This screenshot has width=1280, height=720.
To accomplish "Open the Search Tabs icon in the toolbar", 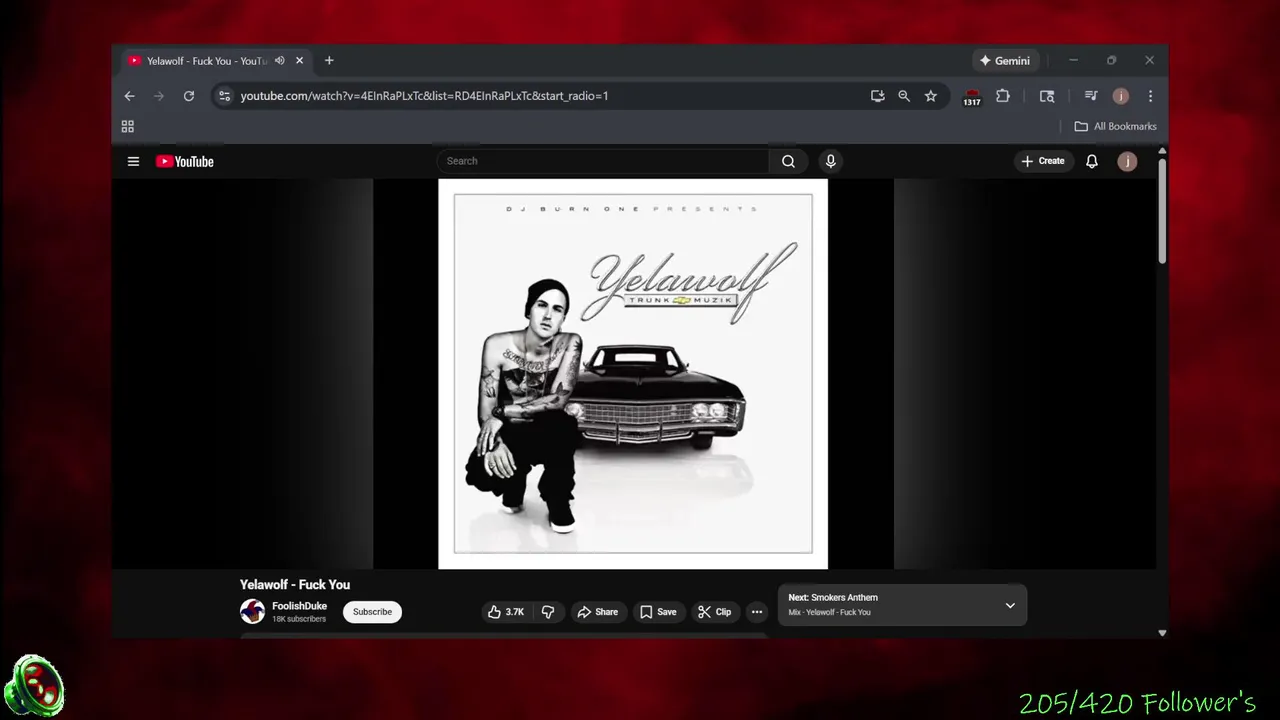I will 1047,96.
